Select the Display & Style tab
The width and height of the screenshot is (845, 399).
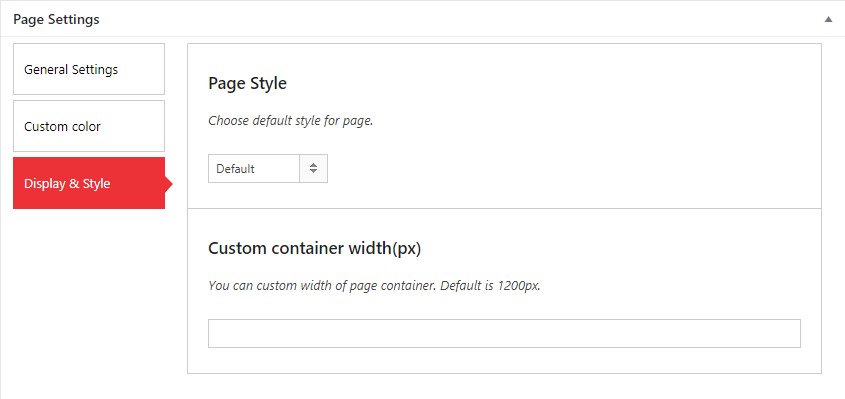point(89,183)
